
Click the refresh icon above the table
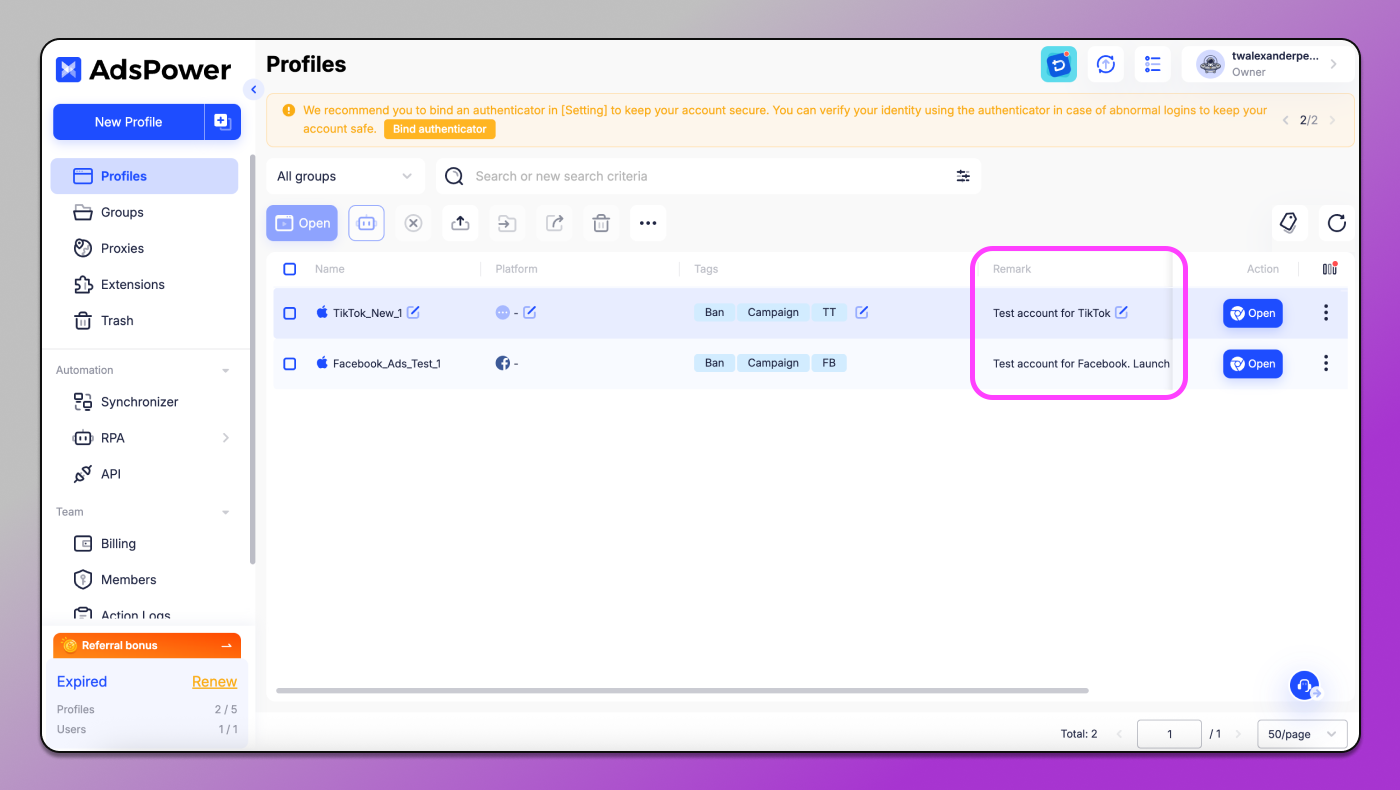(x=1336, y=223)
